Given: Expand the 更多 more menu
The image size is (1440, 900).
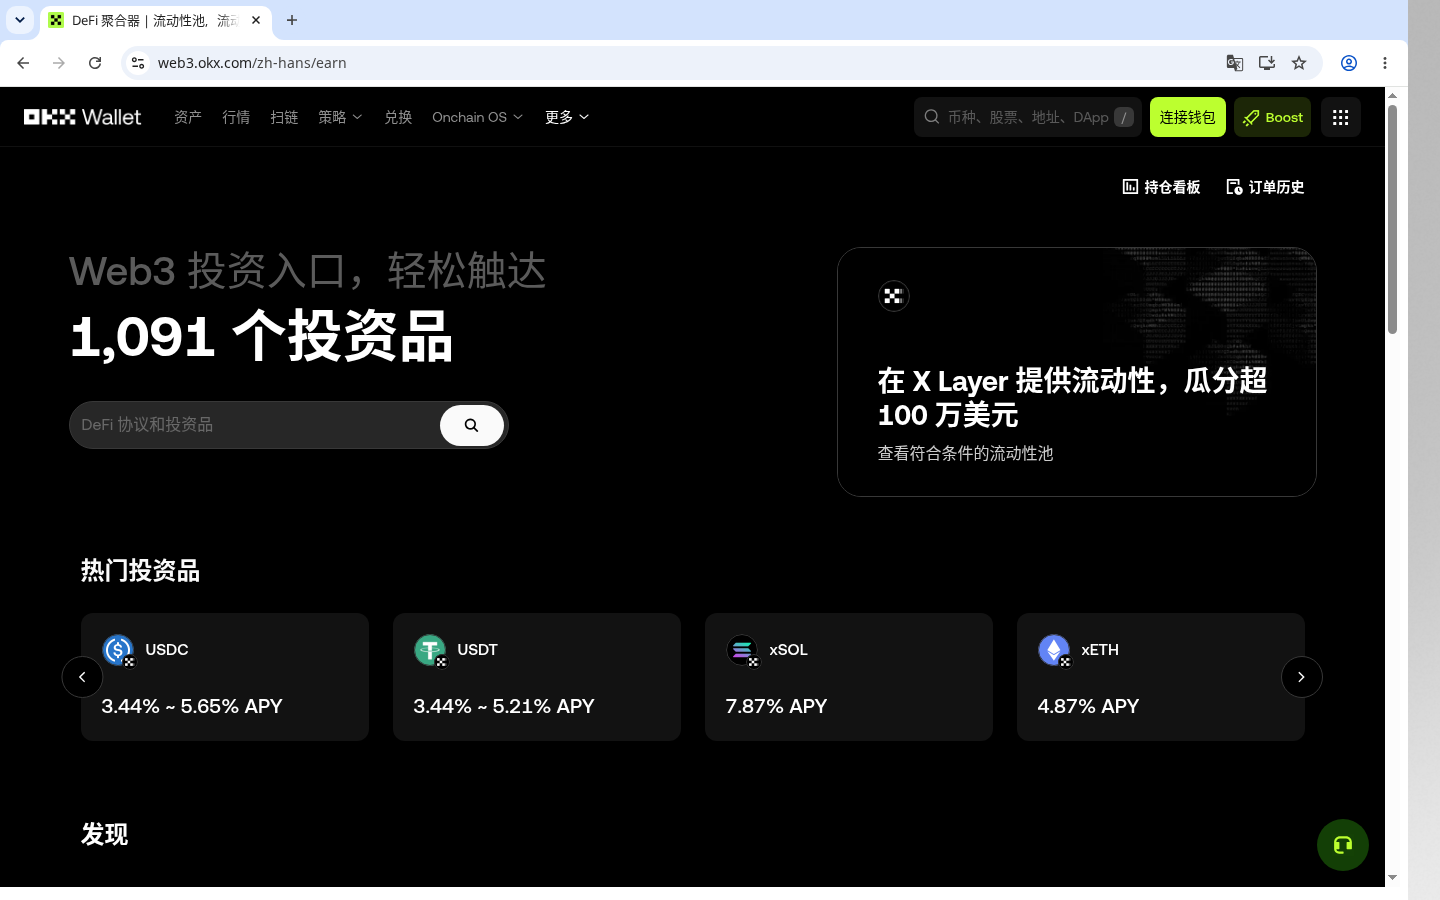Looking at the screenshot, I should point(567,117).
